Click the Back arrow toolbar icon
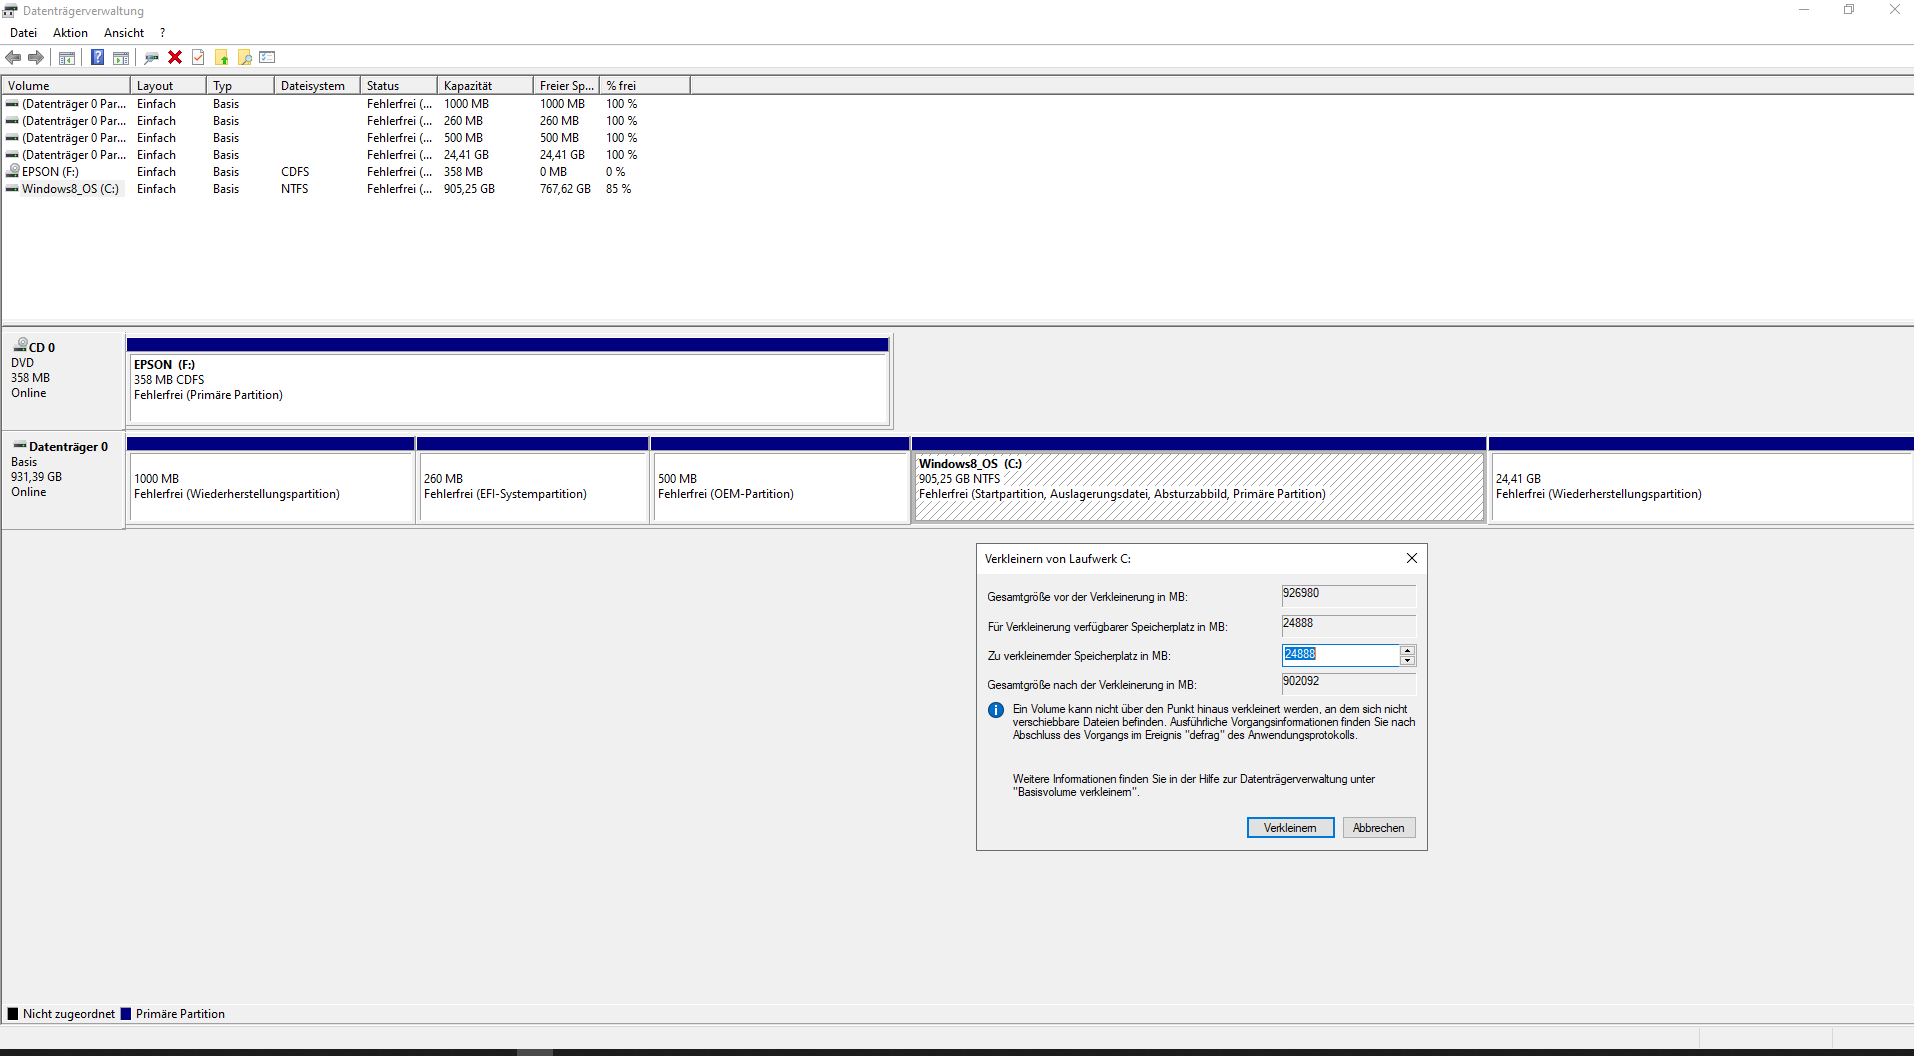 click(13, 58)
